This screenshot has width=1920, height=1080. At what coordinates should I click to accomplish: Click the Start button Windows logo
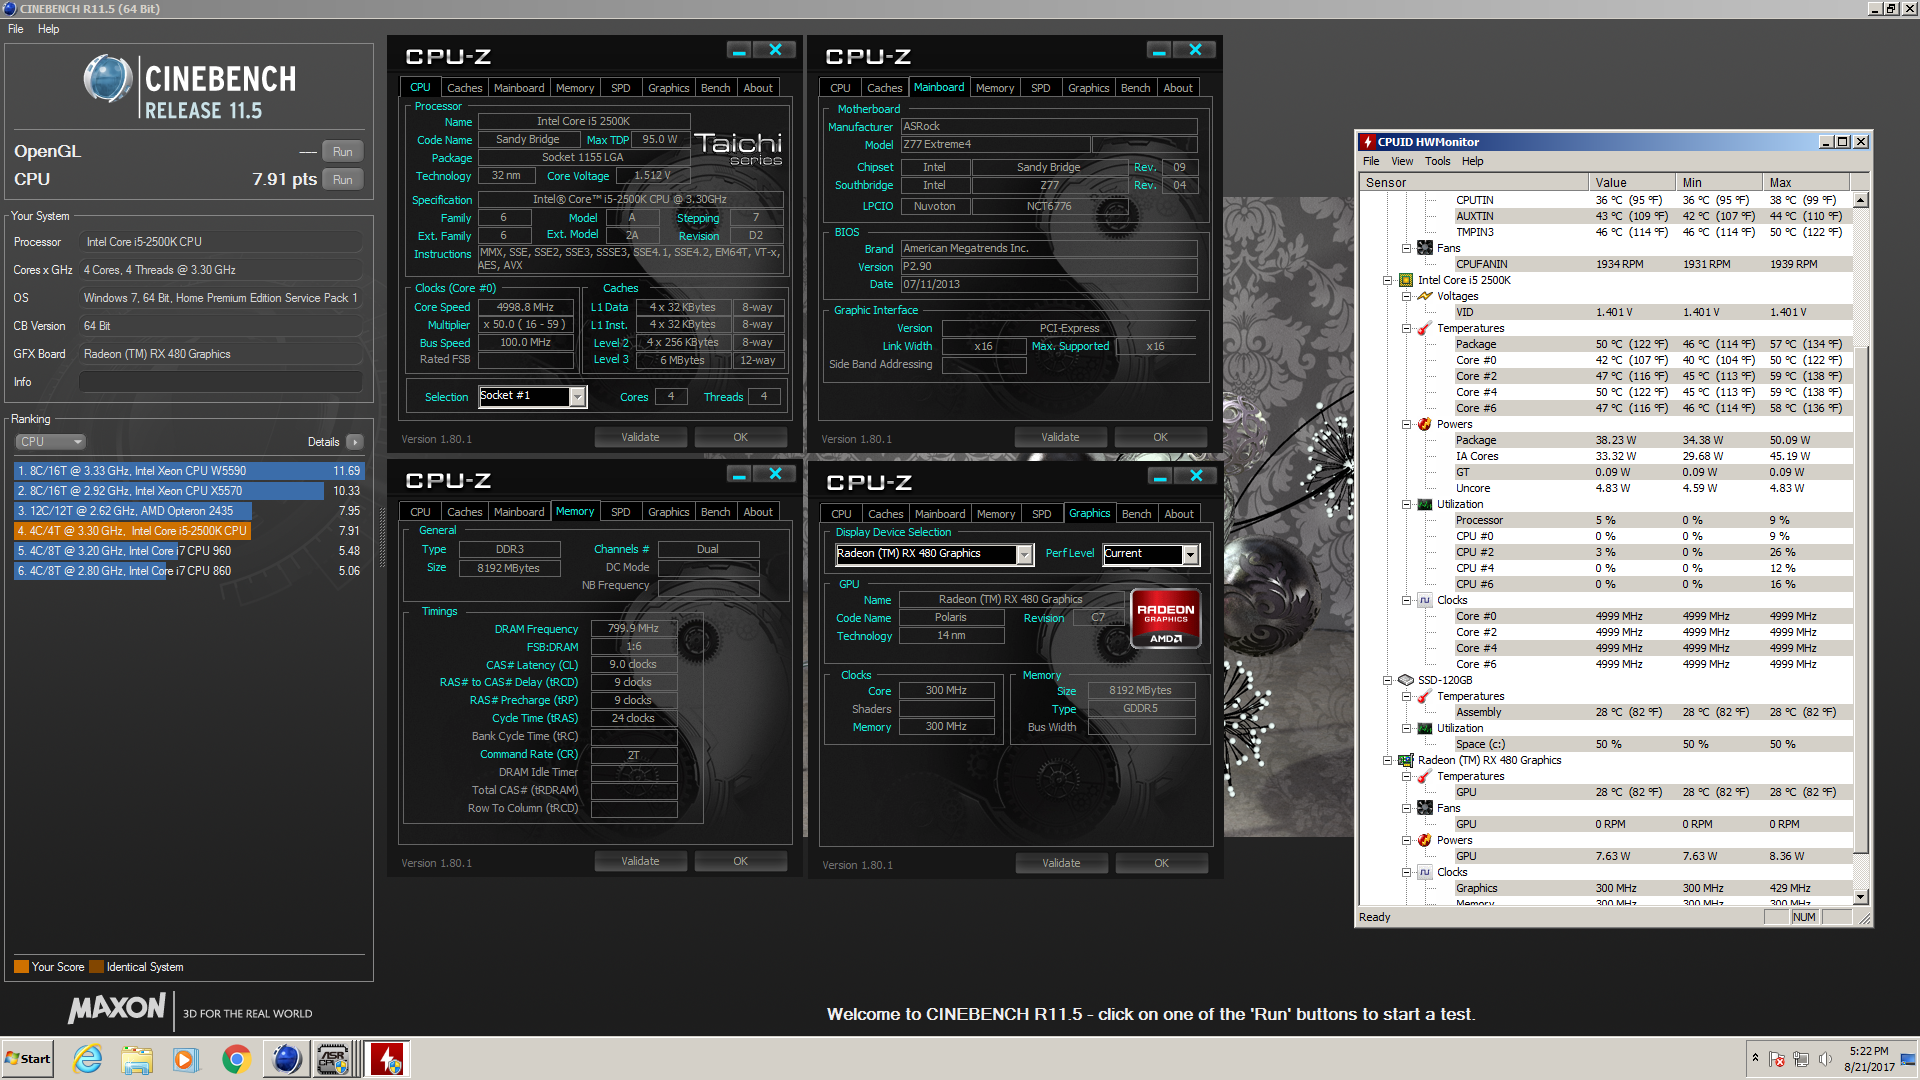point(12,1059)
